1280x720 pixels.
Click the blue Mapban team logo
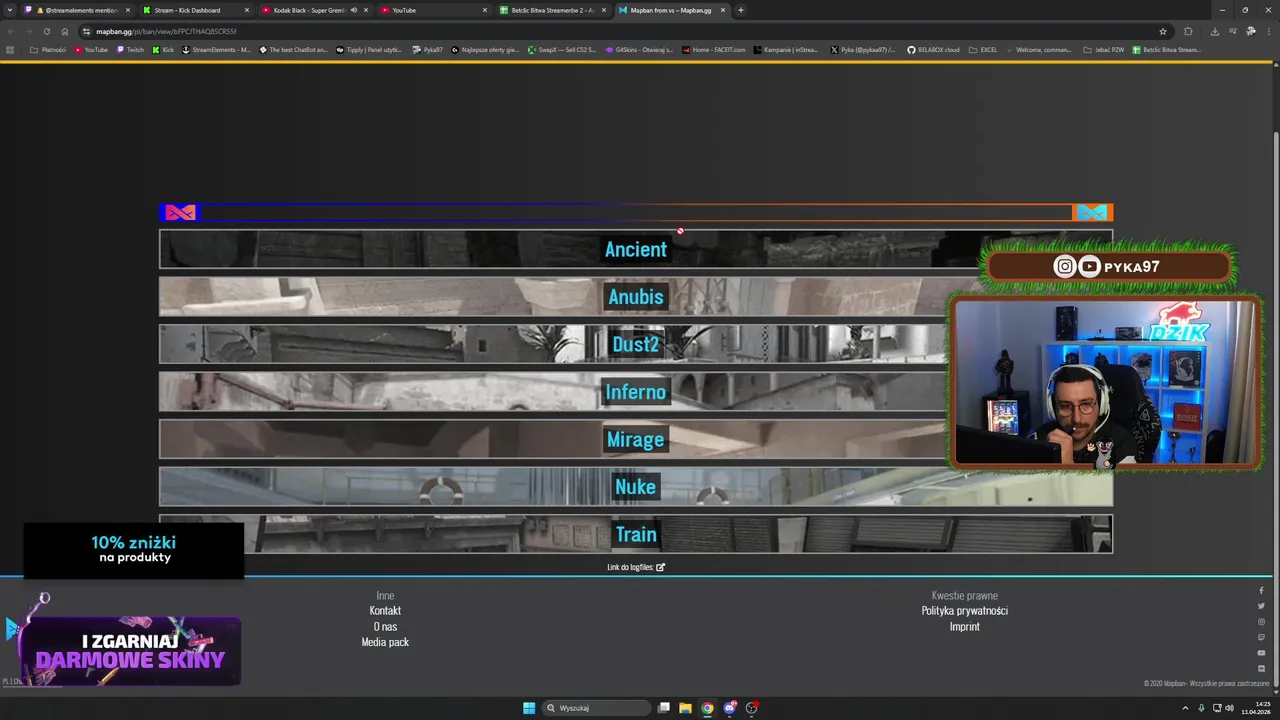point(1092,212)
